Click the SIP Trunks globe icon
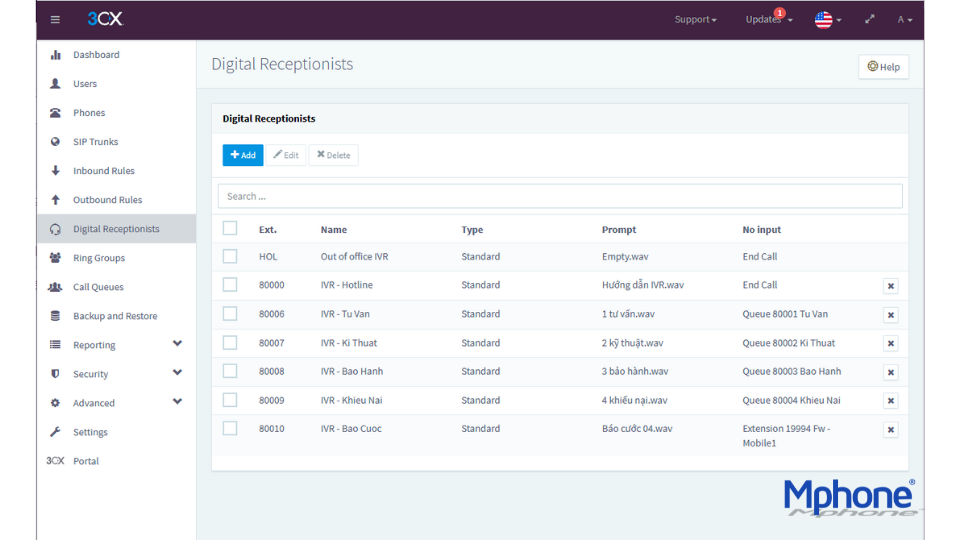The width and height of the screenshot is (960, 540). [x=55, y=141]
